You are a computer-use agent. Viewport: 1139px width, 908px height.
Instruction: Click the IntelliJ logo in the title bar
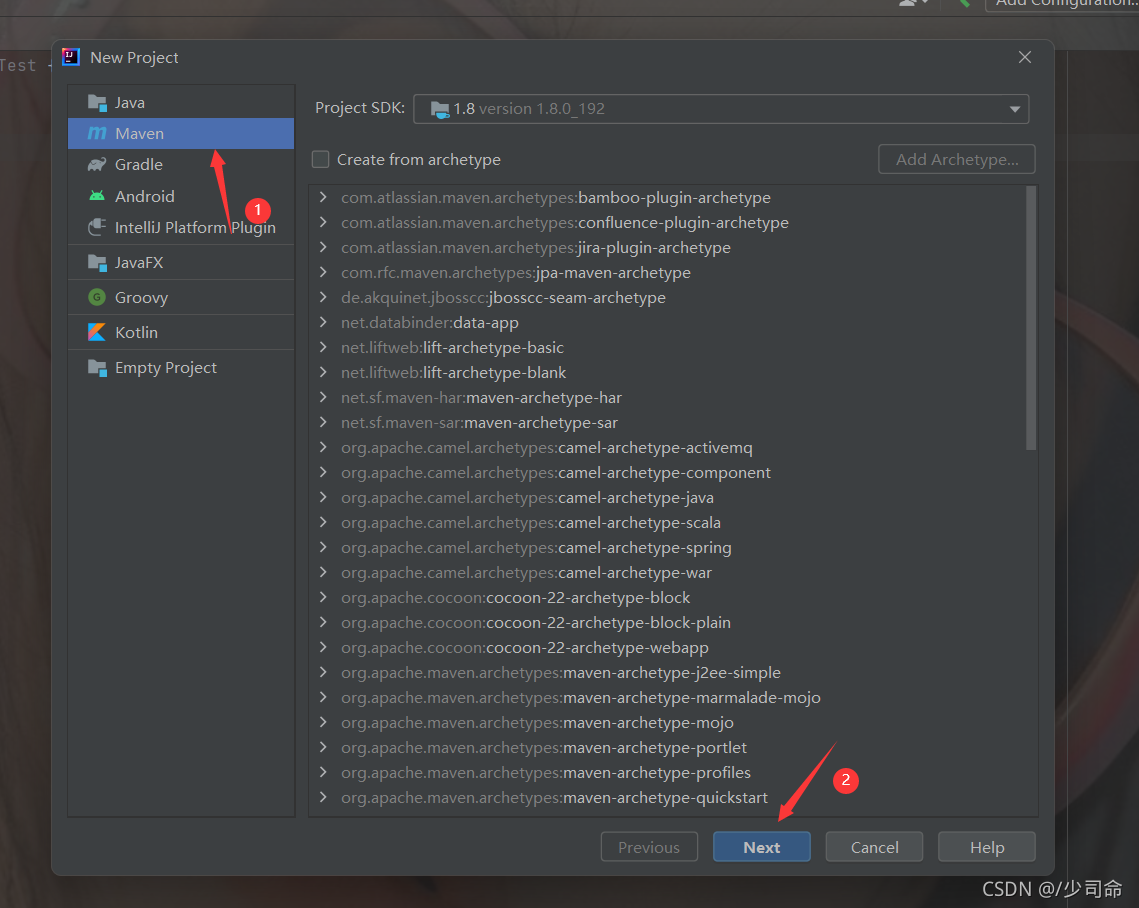click(x=71, y=57)
